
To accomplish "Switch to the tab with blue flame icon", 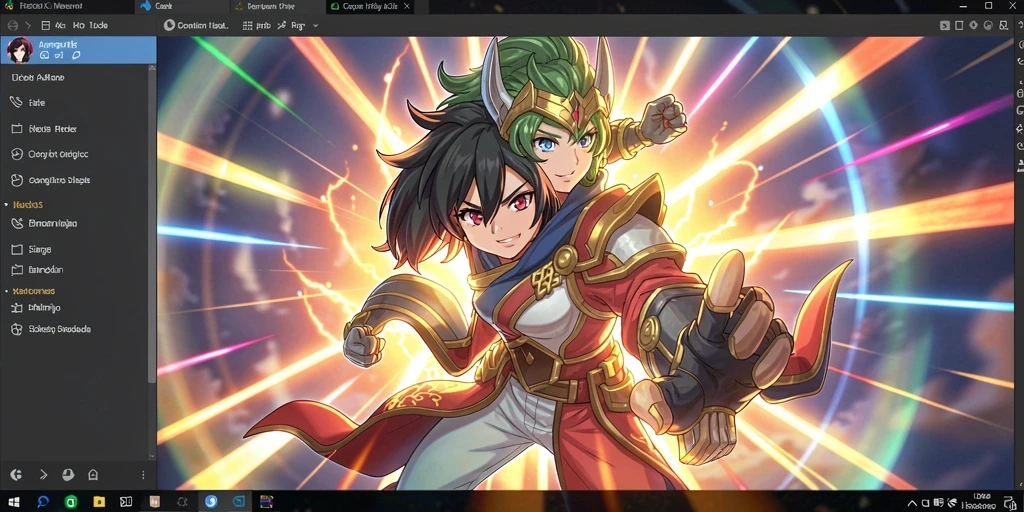I will [157, 6].
